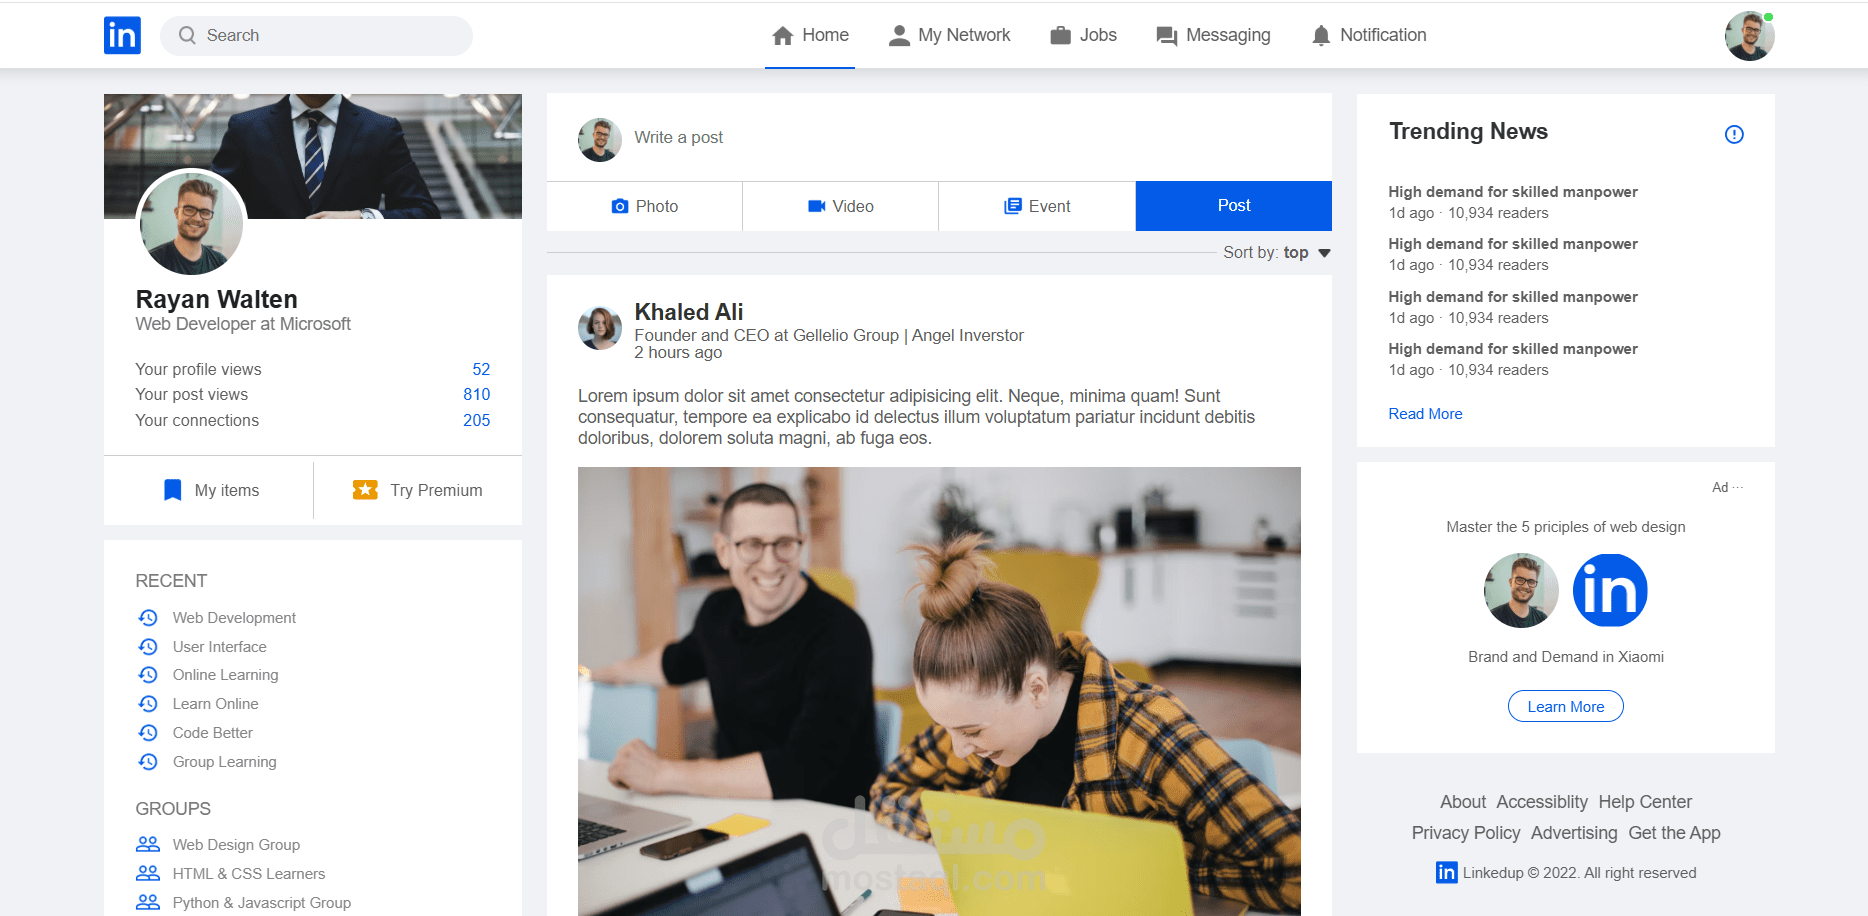Viewport: 1868px width, 916px height.
Task: Open the Web Design Group link
Action: click(236, 845)
